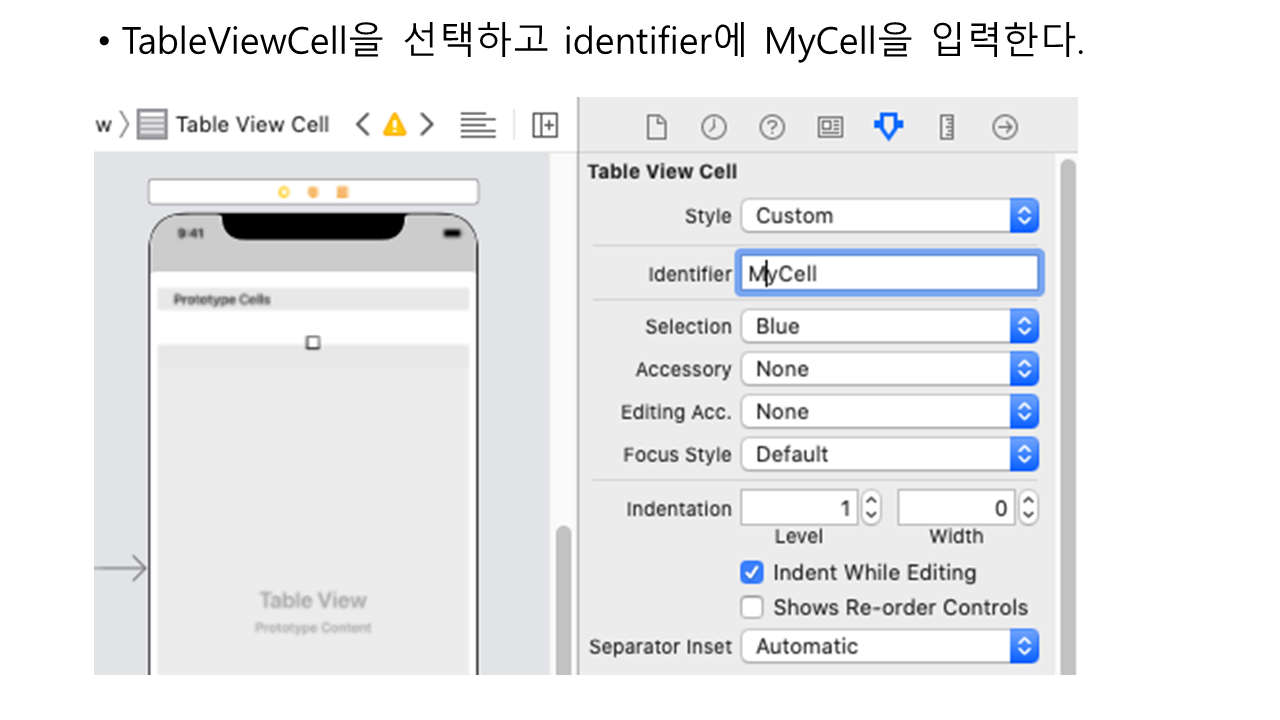Image resolution: width=1280 pixels, height=720 pixels.
Task: Enable Shows Re-order Controls checkbox
Action: [x=752, y=608]
